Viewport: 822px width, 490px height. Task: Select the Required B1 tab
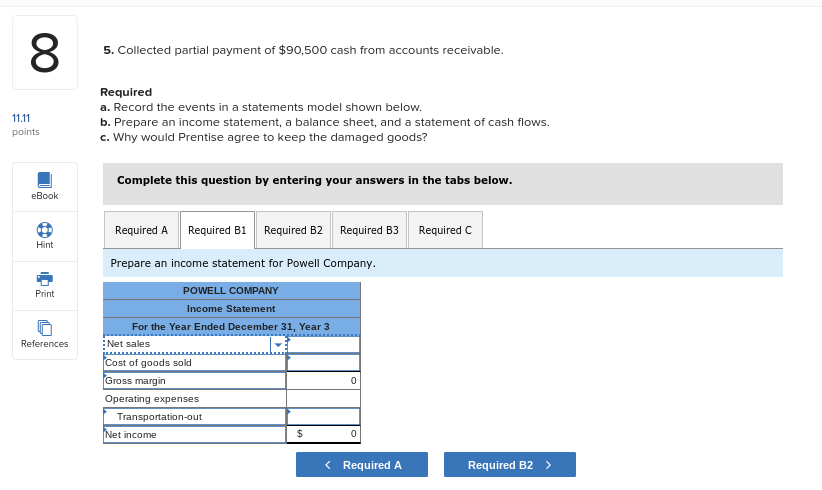click(x=218, y=230)
